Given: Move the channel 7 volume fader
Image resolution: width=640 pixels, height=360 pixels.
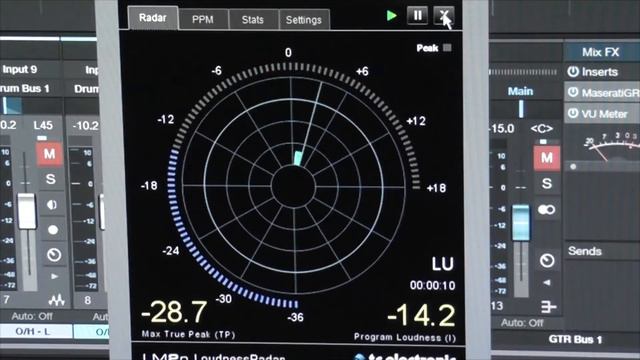Looking at the screenshot, I should click(27, 211).
